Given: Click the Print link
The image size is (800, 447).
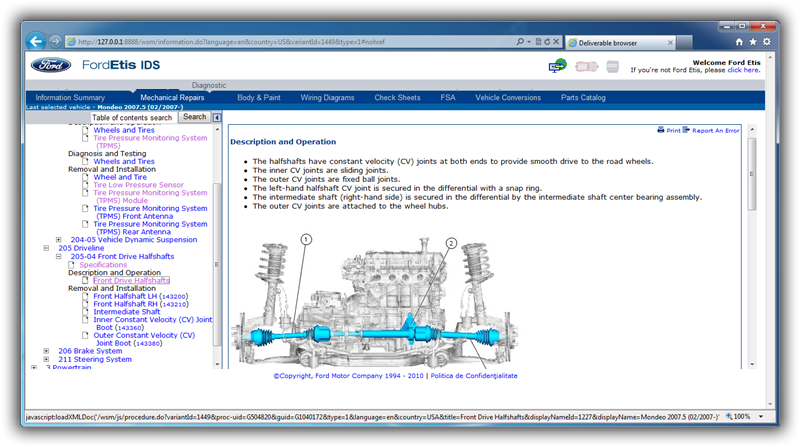Looking at the screenshot, I should pos(673,131).
